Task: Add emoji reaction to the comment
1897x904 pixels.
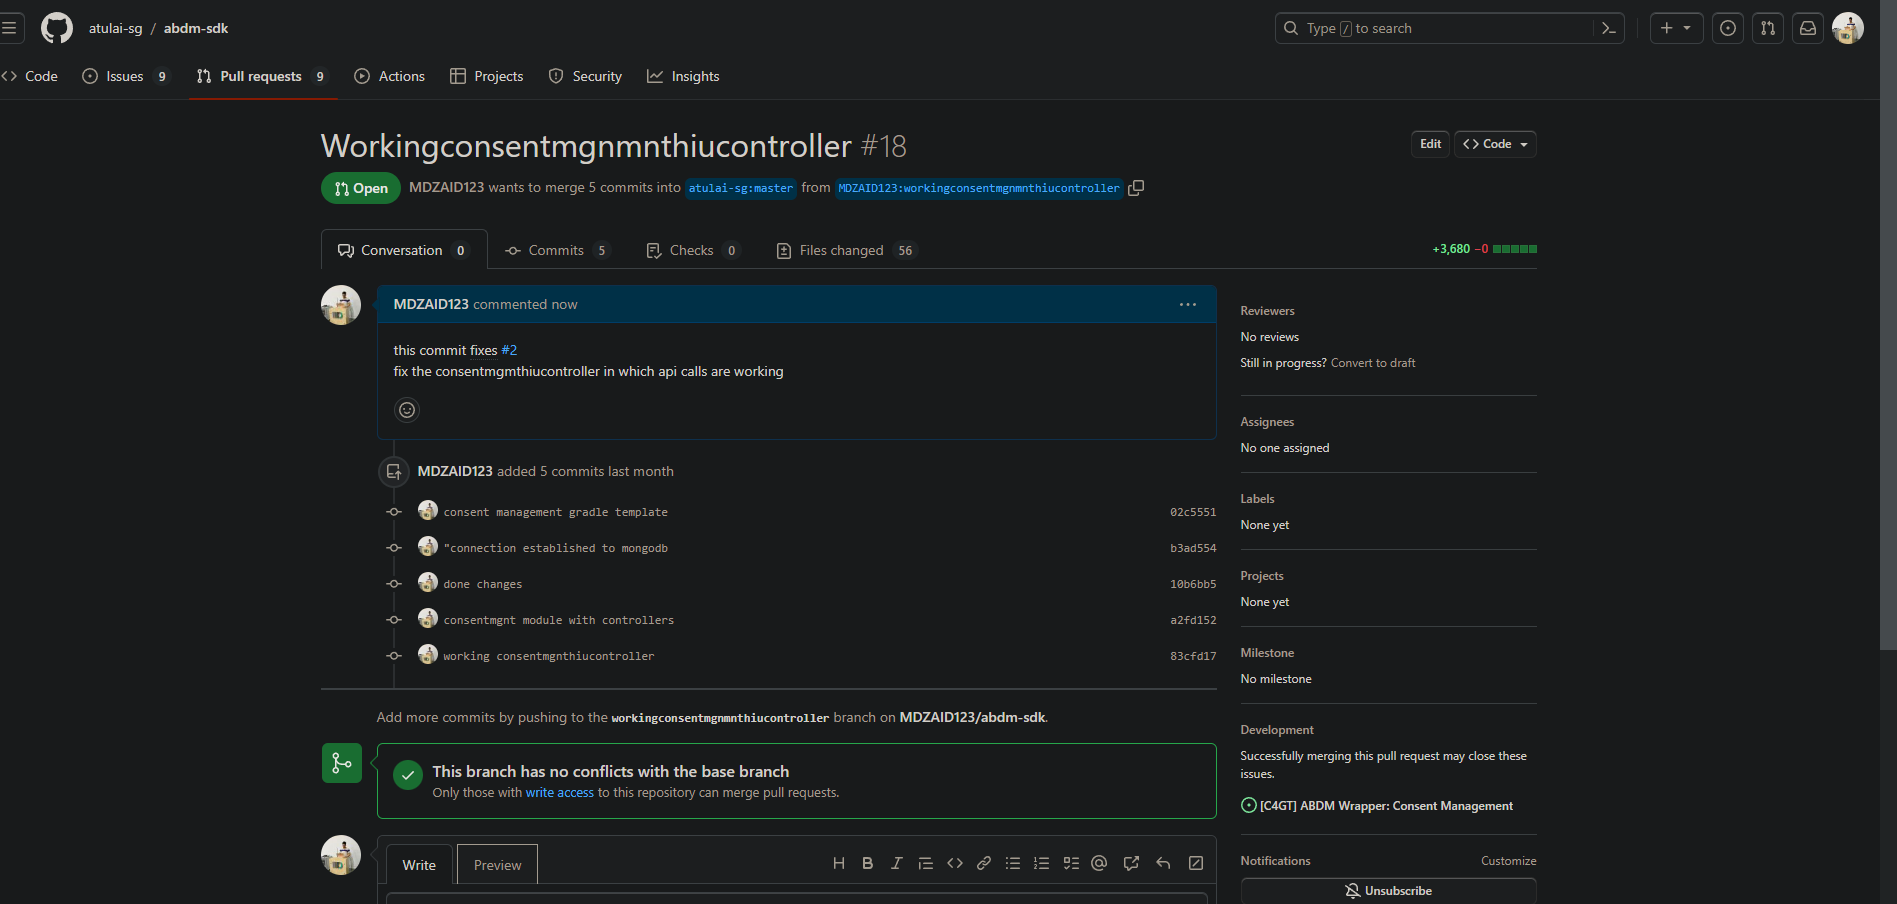Action: pos(407,410)
